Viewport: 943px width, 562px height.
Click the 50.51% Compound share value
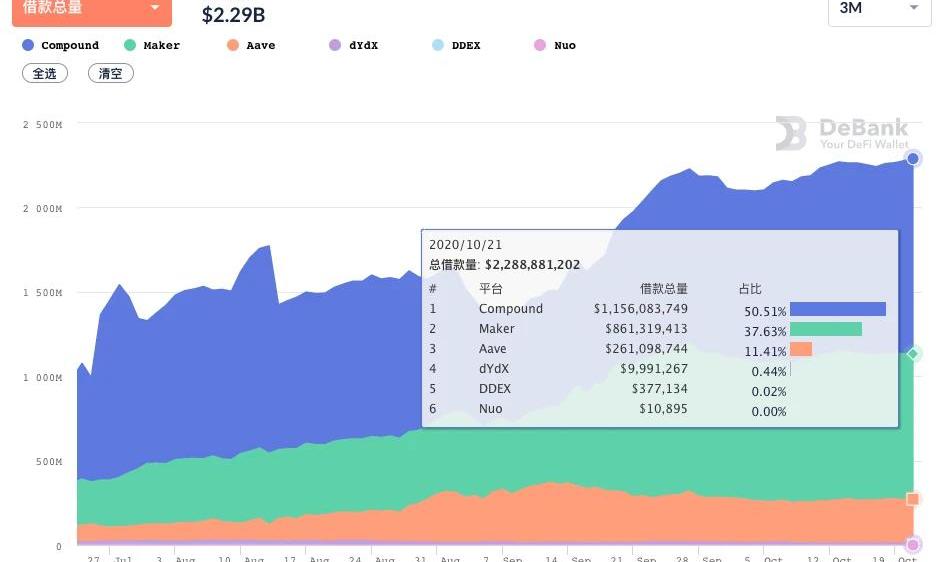pyautogui.click(x=765, y=312)
